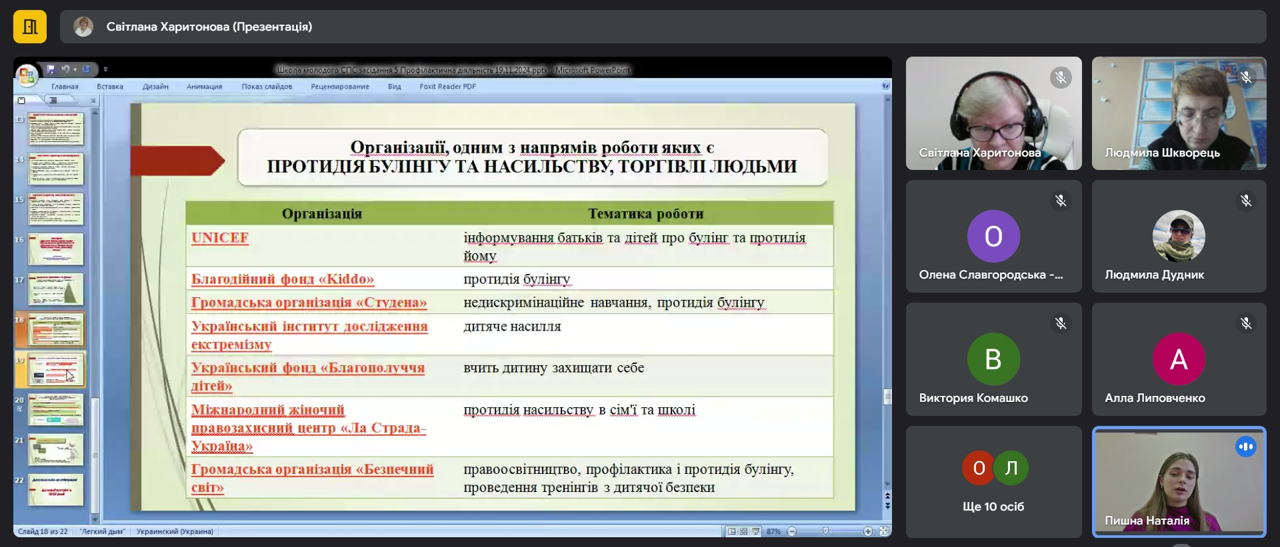Viewport: 1280px width, 547px height.
Task: Select slide 14 thumbnail
Action: coord(56,169)
